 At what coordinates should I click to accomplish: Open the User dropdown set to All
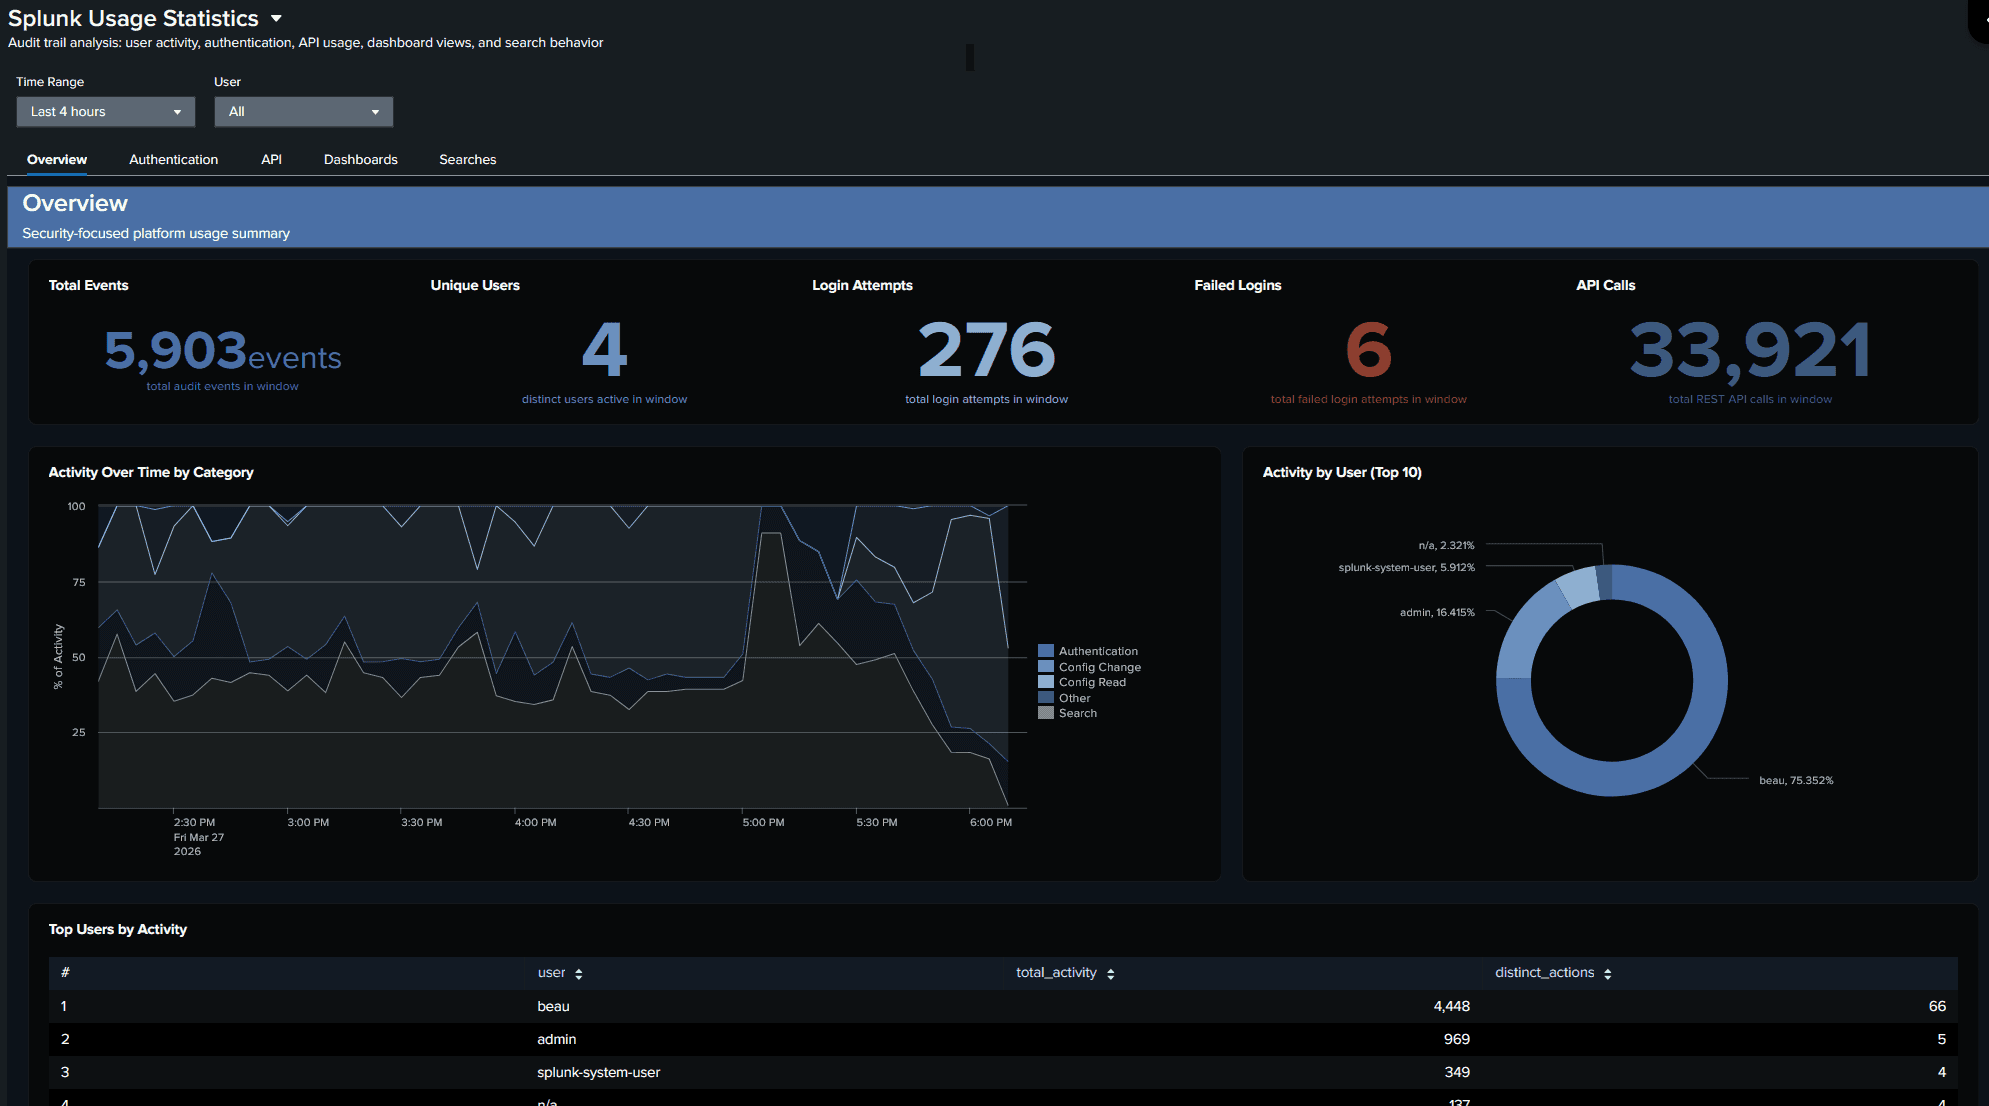pos(303,111)
